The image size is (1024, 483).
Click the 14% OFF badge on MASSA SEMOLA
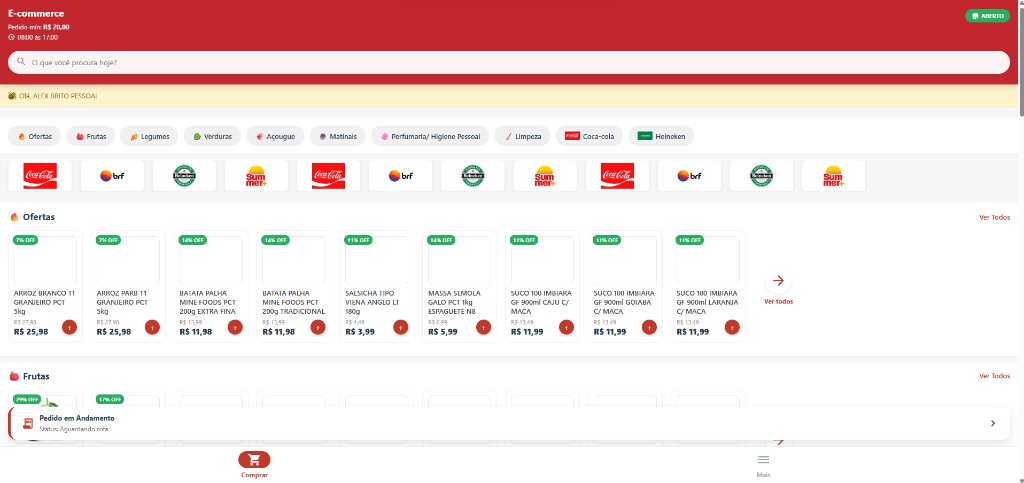[440, 240]
